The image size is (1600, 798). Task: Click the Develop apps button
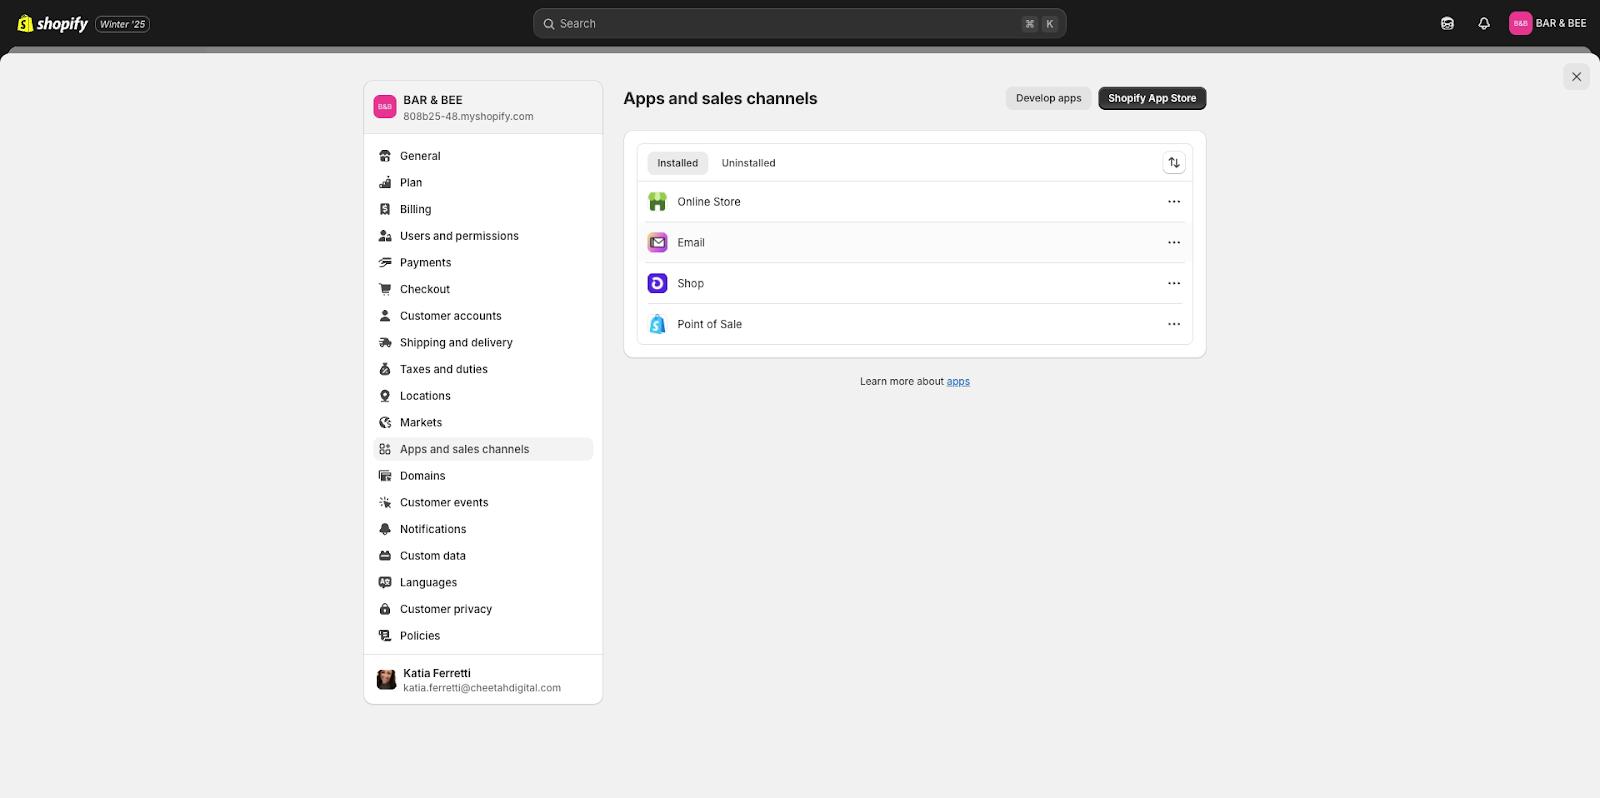click(x=1048, y=98)
